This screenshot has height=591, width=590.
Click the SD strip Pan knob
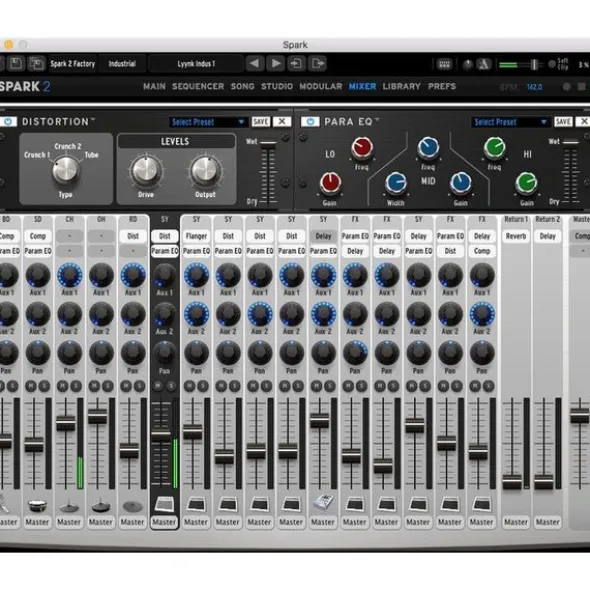(37, 353)
